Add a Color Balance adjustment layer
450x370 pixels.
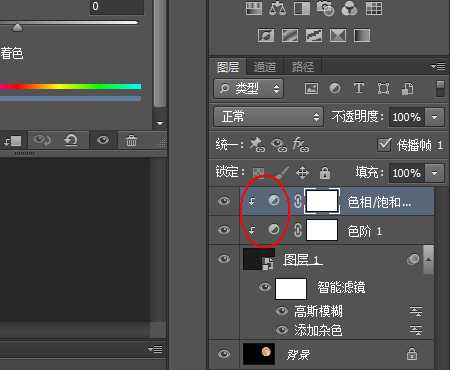tap(277, 8)
